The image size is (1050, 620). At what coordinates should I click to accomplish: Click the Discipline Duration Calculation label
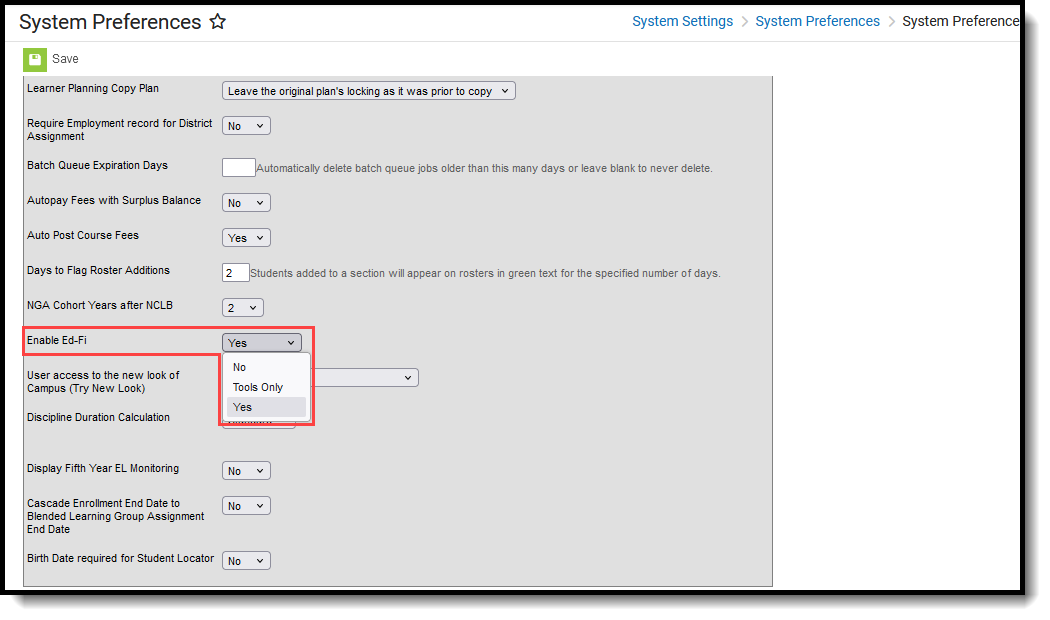click(x=98, y=417)
